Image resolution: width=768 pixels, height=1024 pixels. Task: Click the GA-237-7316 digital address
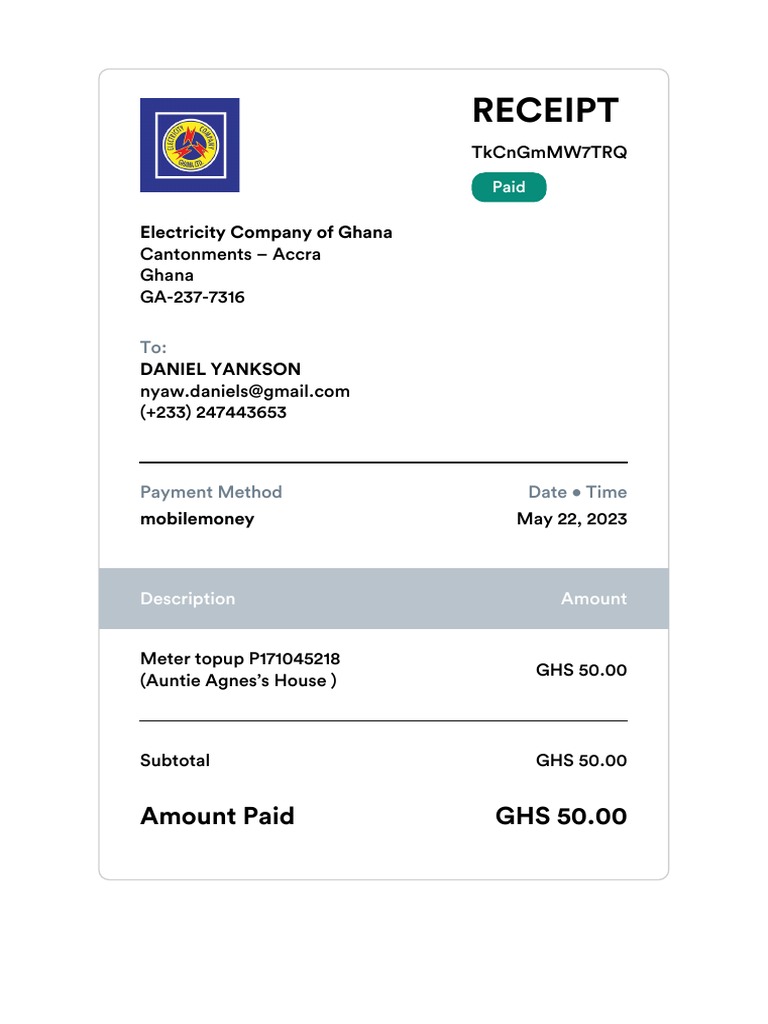click(x=192, y=297)
